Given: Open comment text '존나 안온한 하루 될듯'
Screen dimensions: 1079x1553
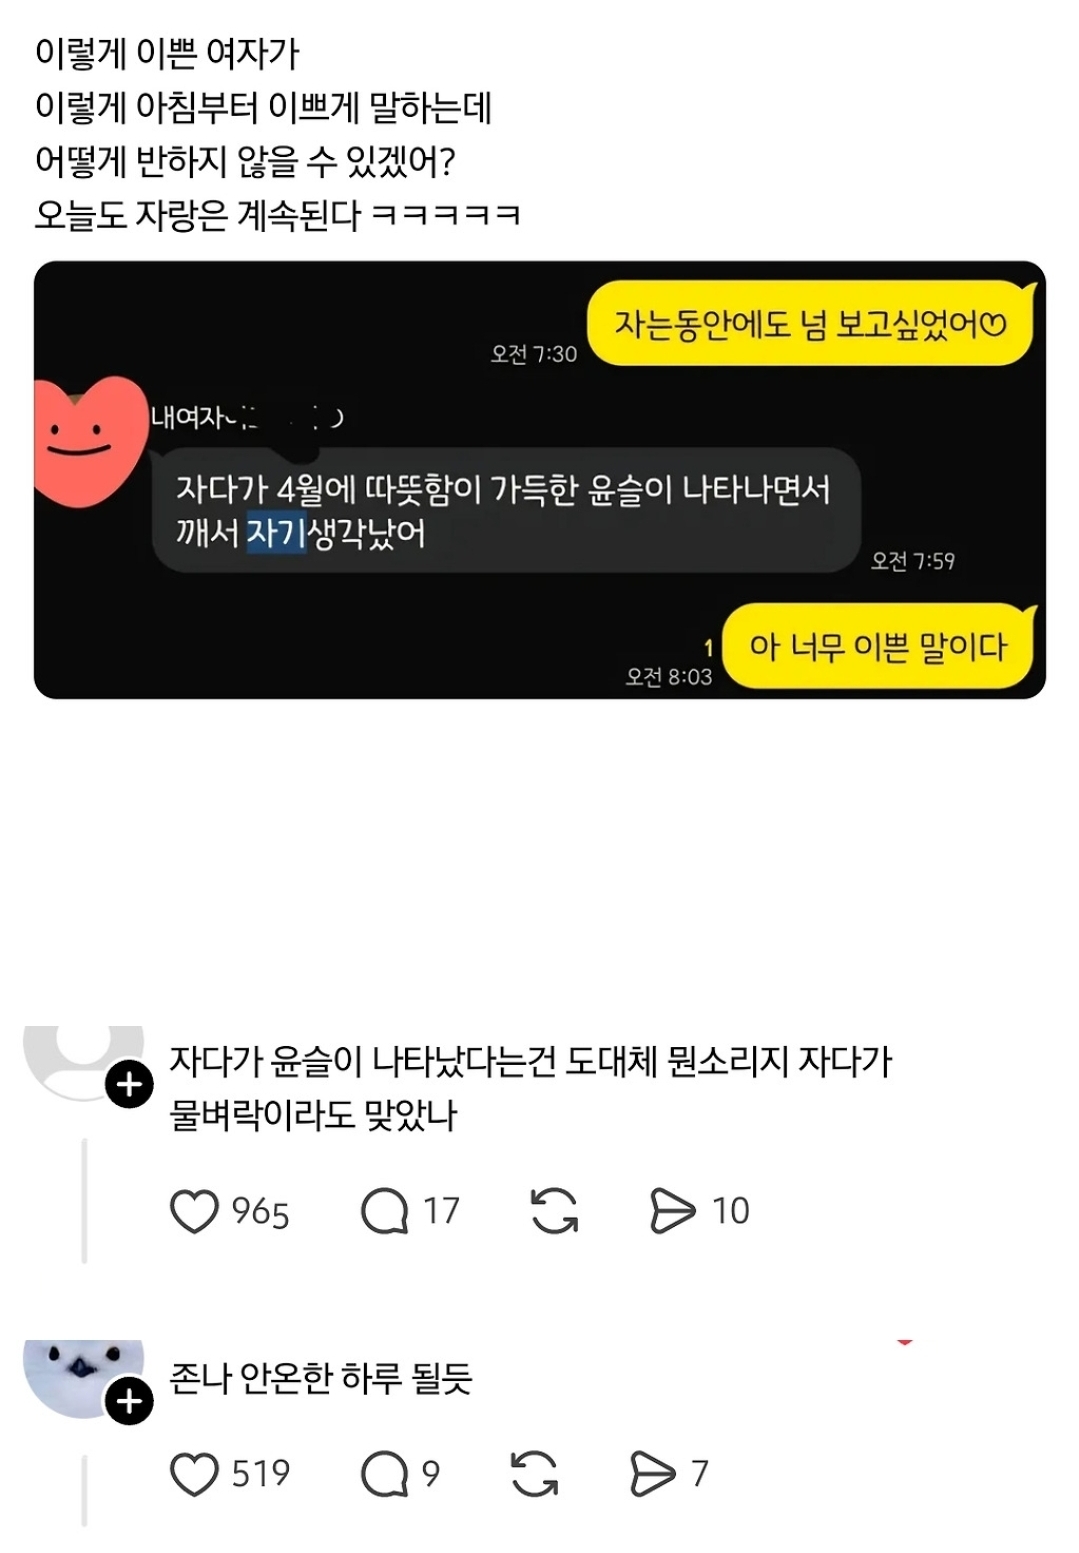Looking at the screenshot, I should (x=320, y=1378).
